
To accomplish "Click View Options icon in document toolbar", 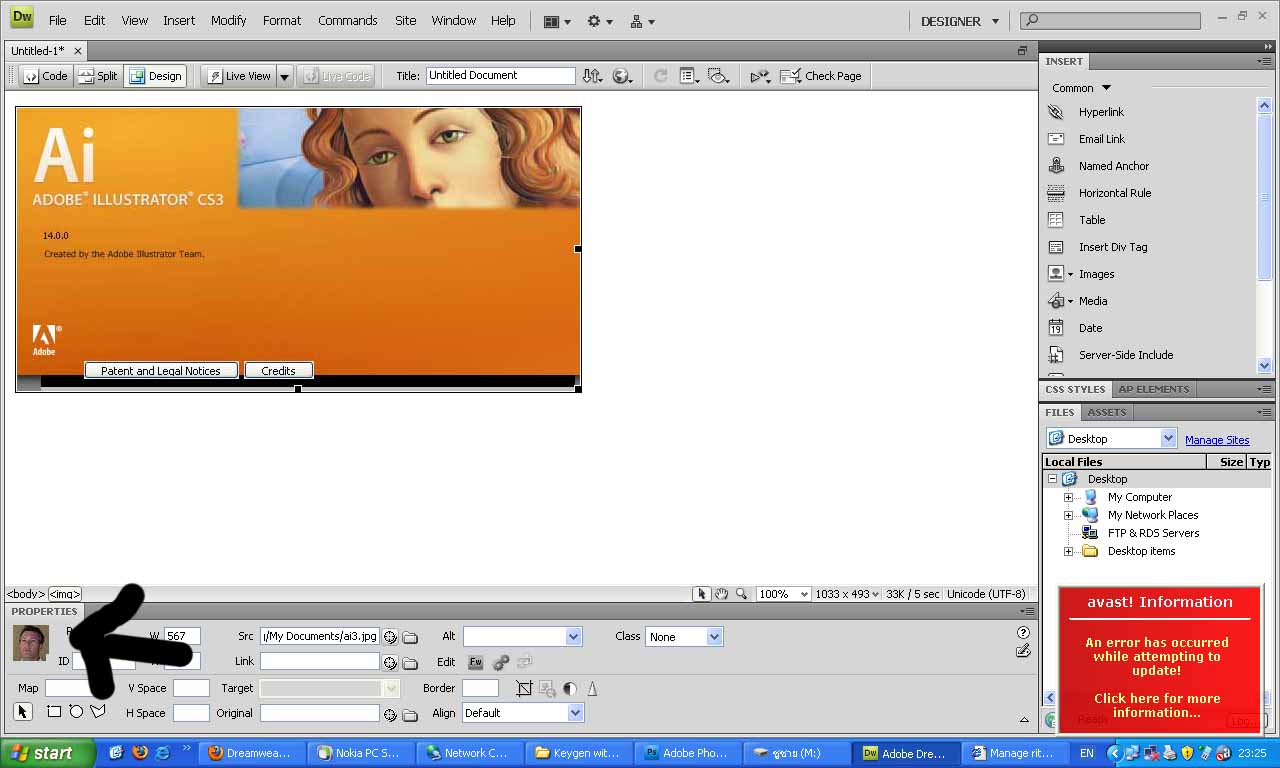I will click(x=689, y=76).
